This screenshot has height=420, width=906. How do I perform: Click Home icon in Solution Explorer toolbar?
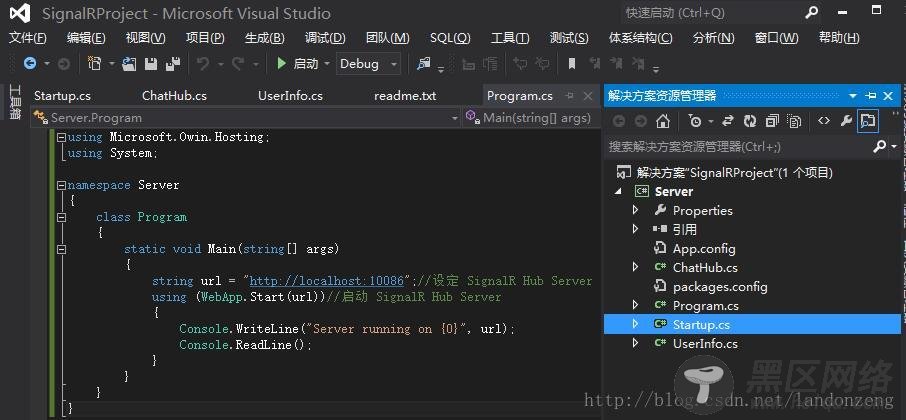tap(663, 121)
